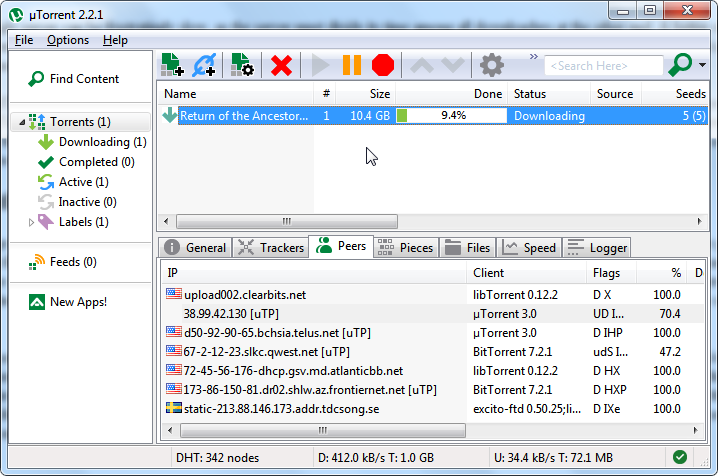Select Return of the Ancestor torrent row

click(x=433, y=115)
